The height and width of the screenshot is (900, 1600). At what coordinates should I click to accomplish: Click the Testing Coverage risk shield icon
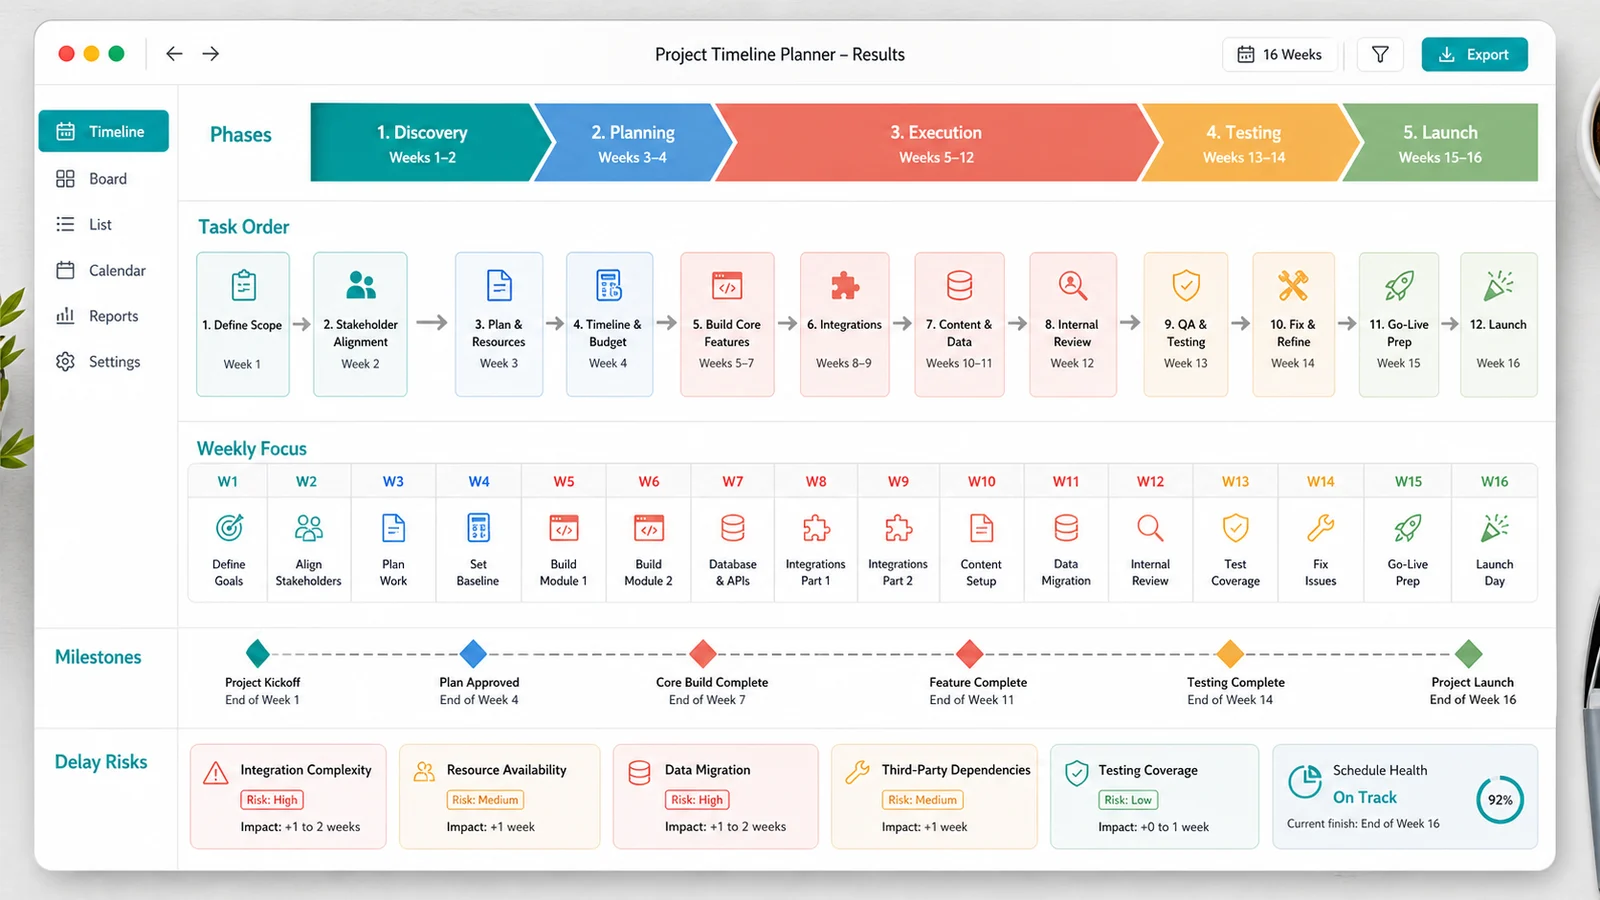[x=1076, y=773]
